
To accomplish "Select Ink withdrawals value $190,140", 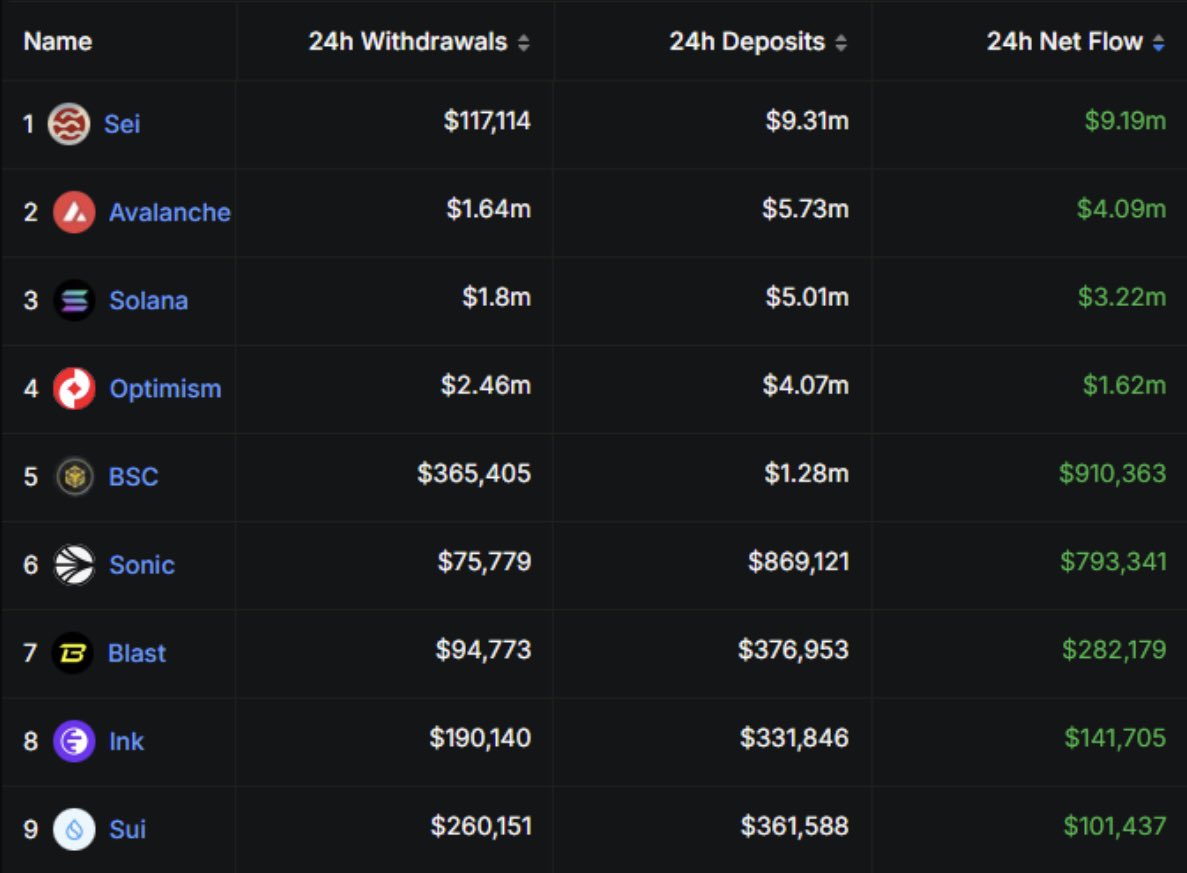I will (x=480, y=737).
